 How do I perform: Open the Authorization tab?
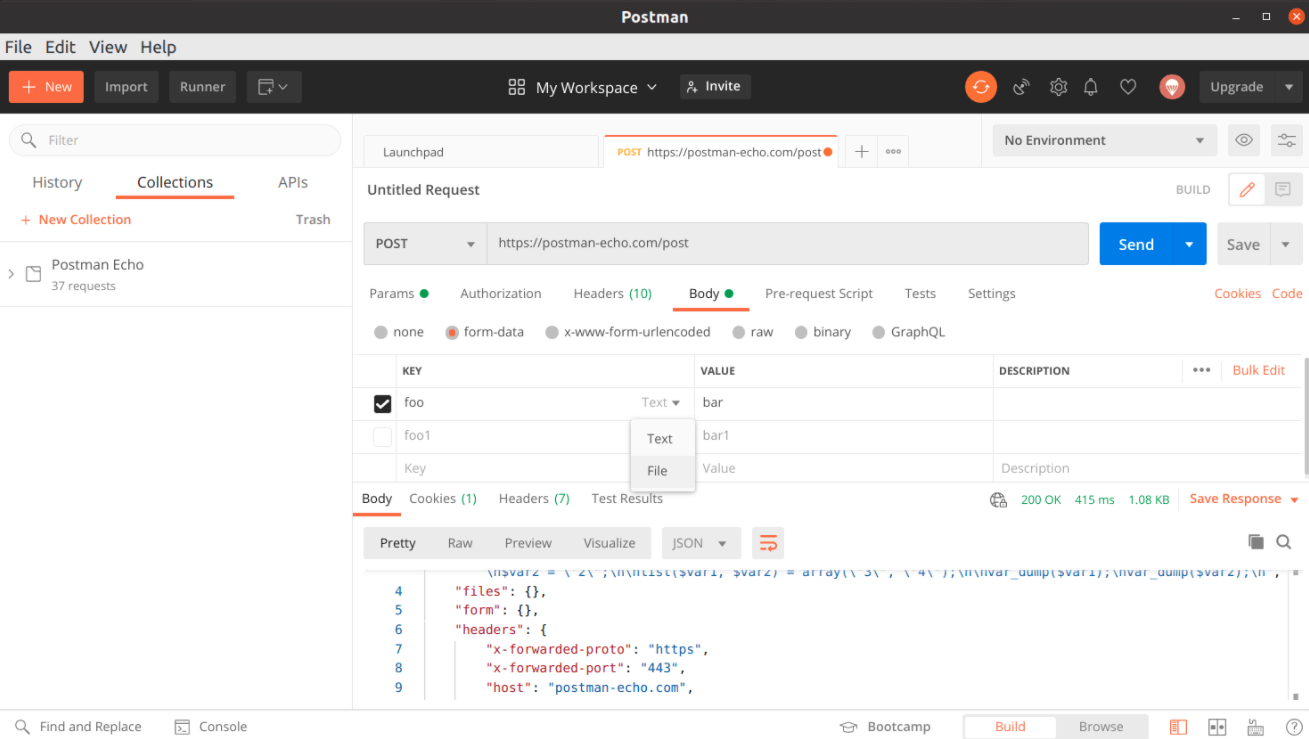[501, 293]
